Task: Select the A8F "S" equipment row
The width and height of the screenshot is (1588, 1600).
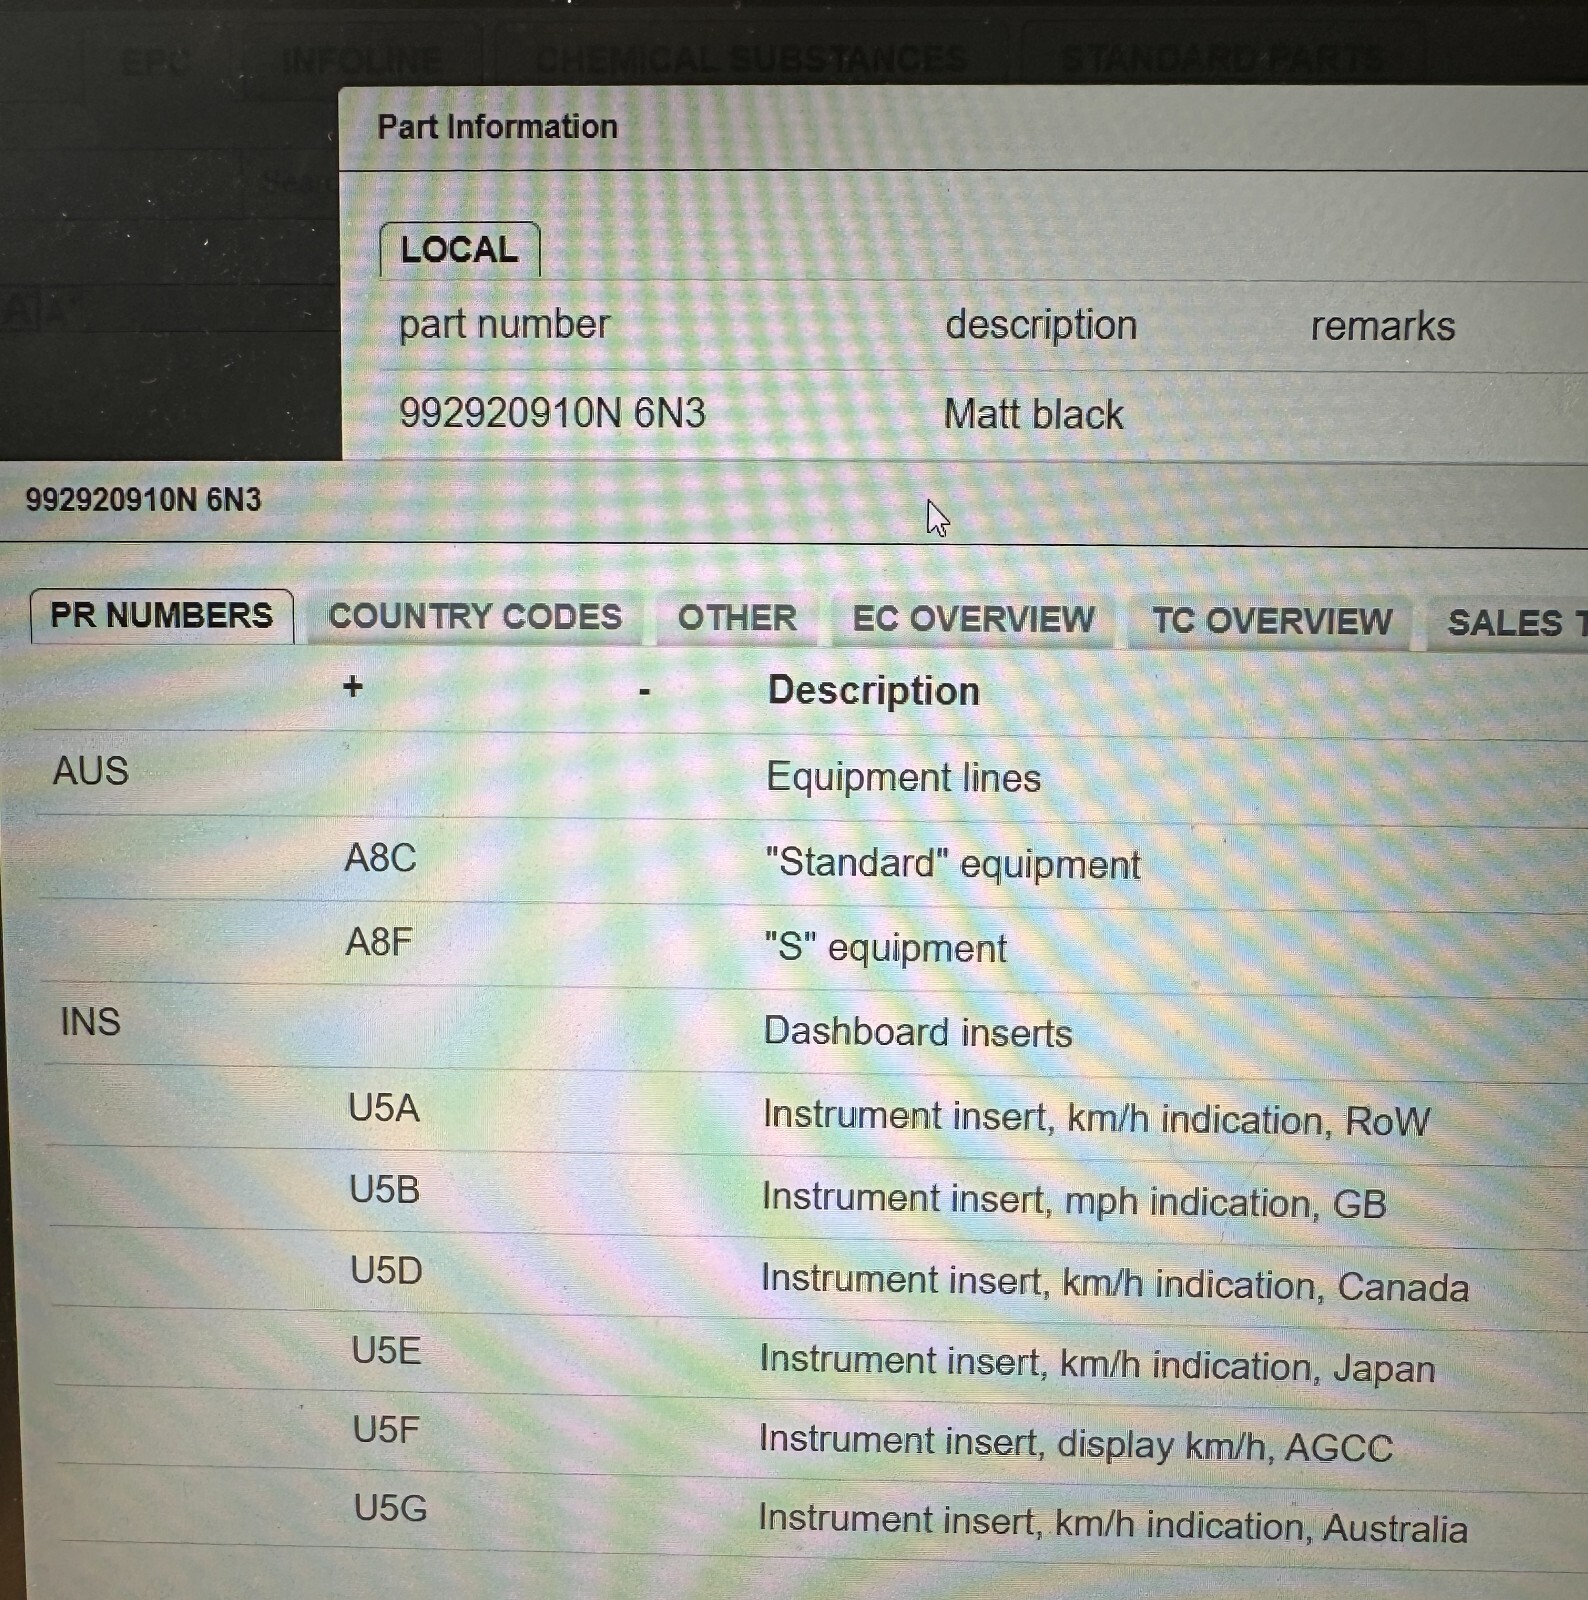Action: click(x=885, y=947)
